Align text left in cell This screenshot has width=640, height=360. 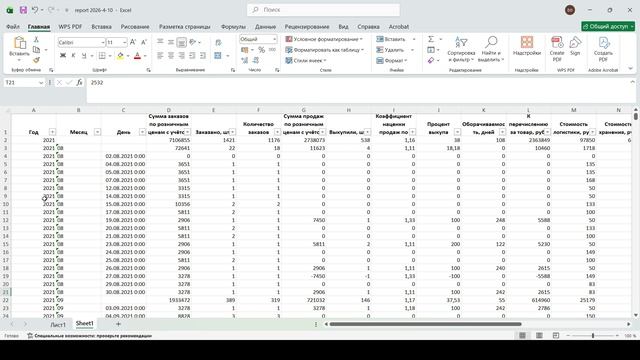[x=160, y=56]
